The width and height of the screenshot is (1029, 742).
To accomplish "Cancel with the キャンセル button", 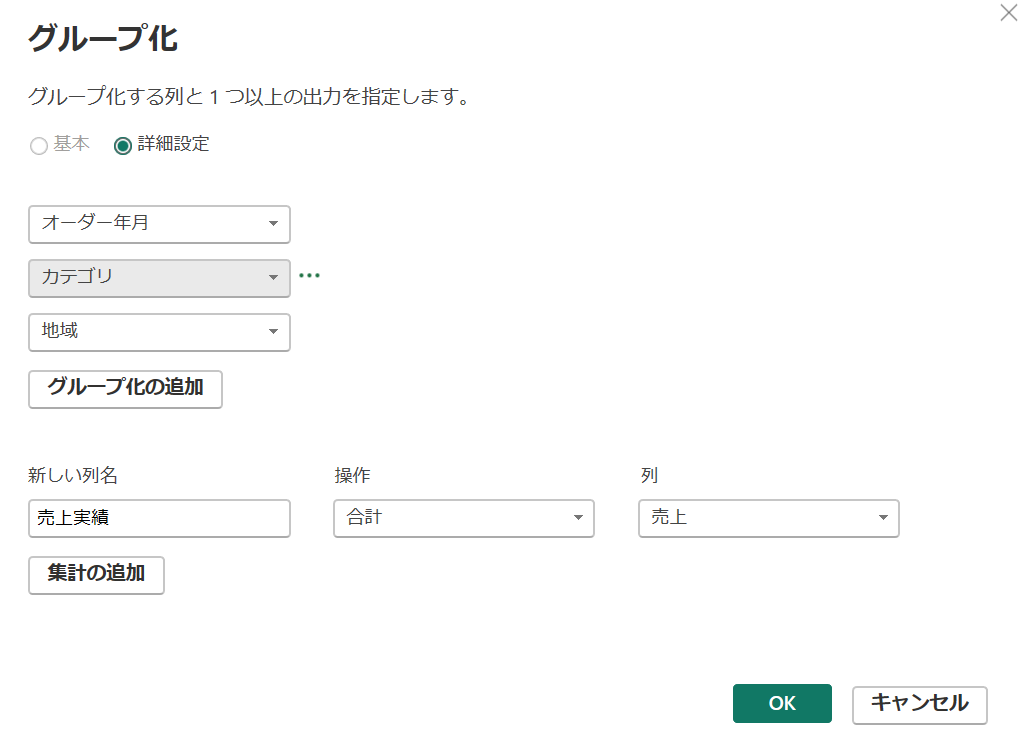I will pyautogui.click(x=919, y=703).
